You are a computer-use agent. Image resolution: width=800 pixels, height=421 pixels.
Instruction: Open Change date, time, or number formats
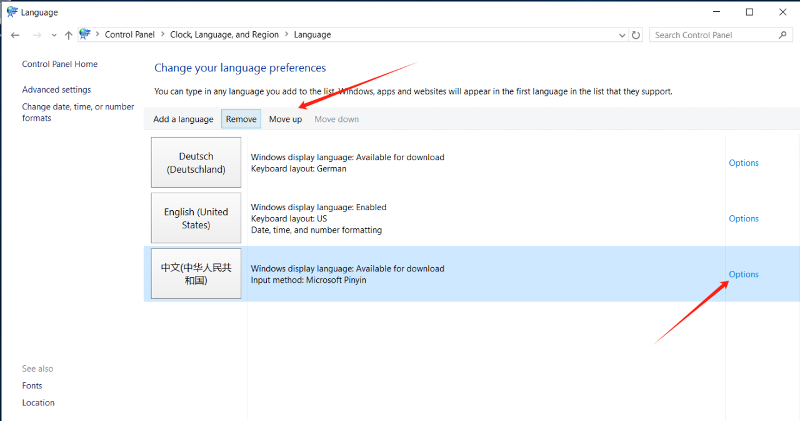click(78, 112)
